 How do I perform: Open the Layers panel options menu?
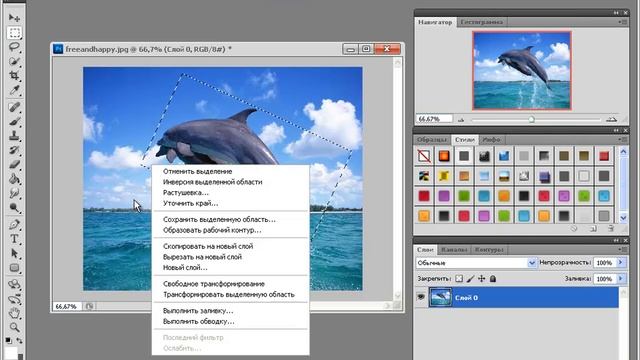pyautogui.click(x=623, y=249)
